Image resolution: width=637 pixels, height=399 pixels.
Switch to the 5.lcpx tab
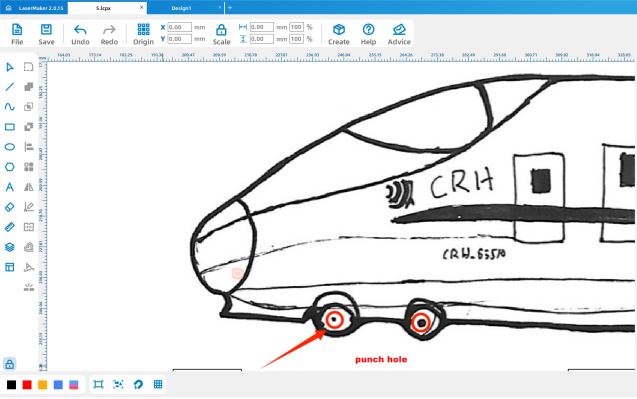pyautogui.click(x=107, y=8)
